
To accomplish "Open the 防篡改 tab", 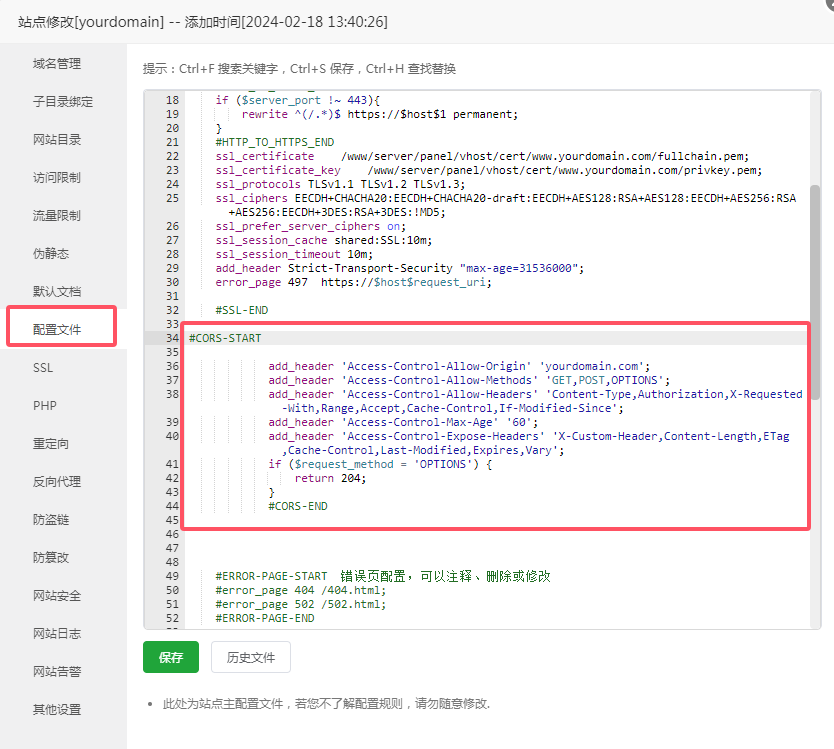I will click(x=51, y=557).
